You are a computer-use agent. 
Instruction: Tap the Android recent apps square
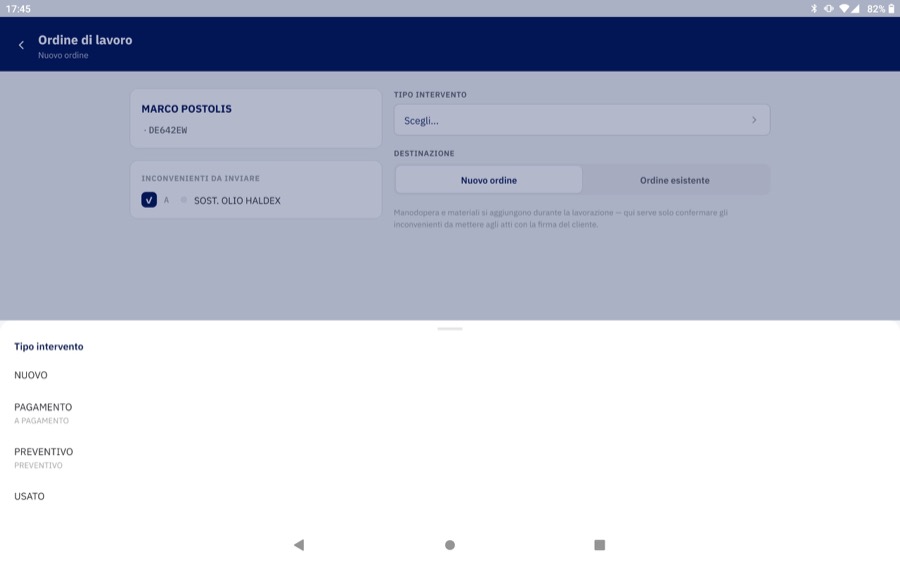coord(600,545)
